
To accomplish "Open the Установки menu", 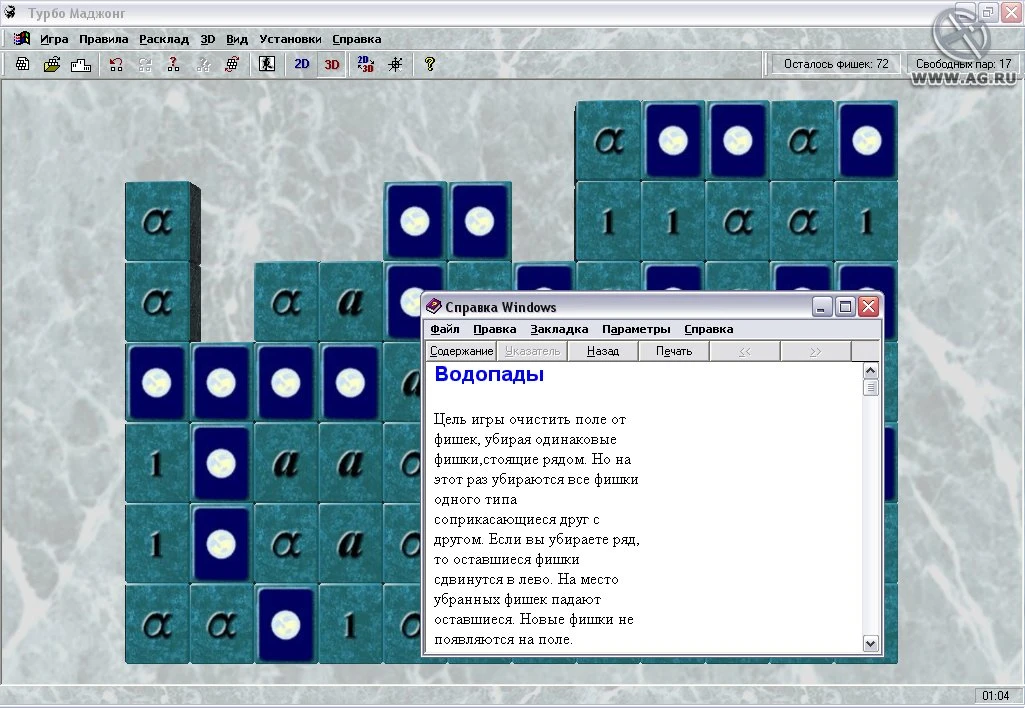I will click(x=290, y=39).
